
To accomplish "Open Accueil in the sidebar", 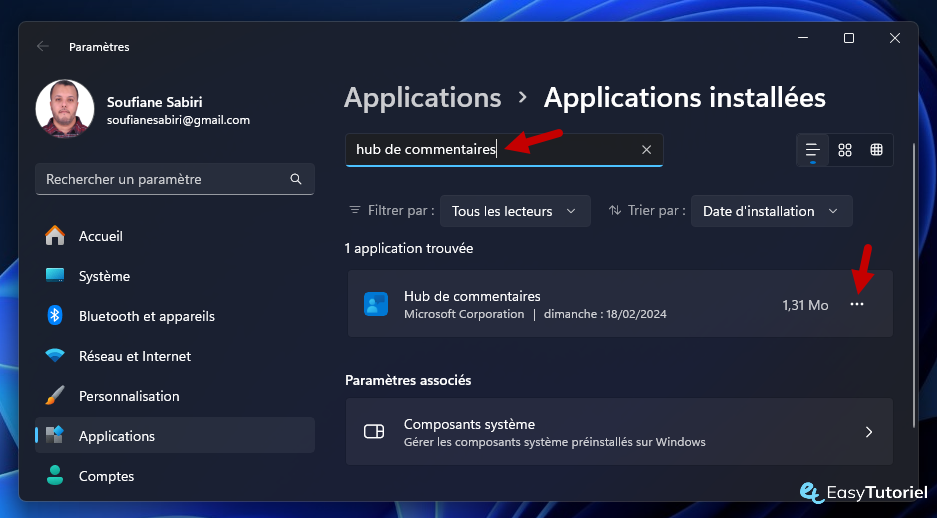I will coord(174,236).
